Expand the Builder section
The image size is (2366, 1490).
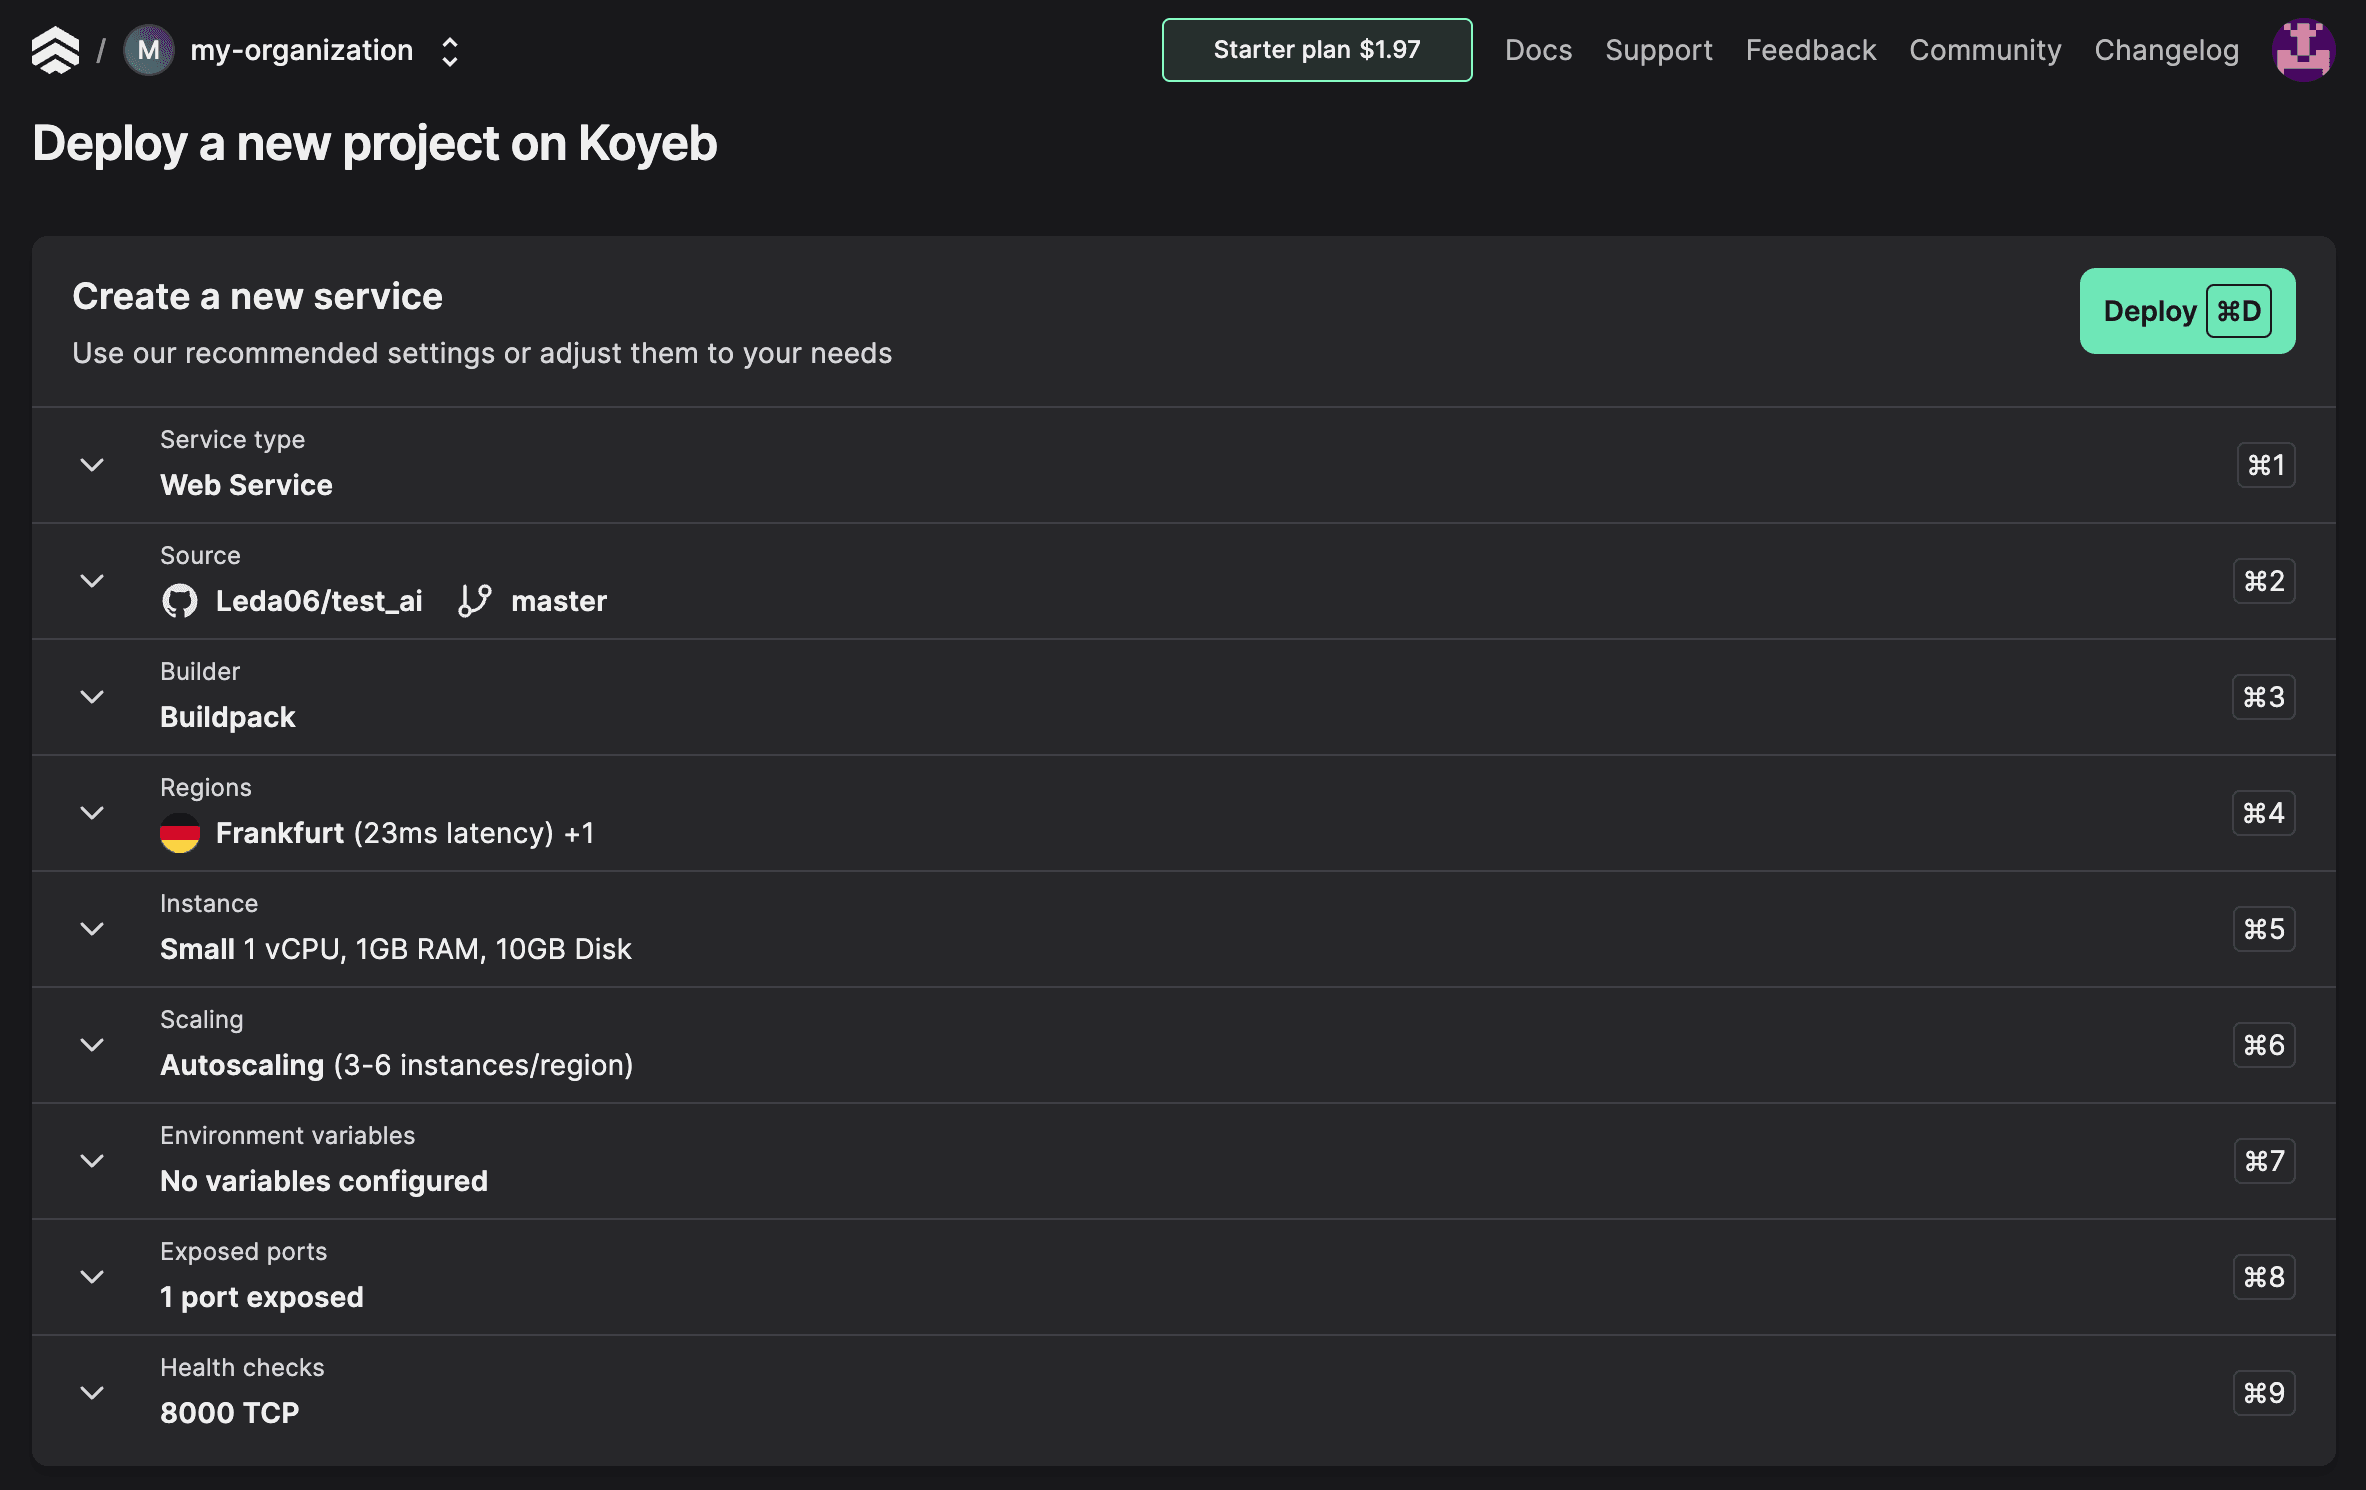pos(91,696)
